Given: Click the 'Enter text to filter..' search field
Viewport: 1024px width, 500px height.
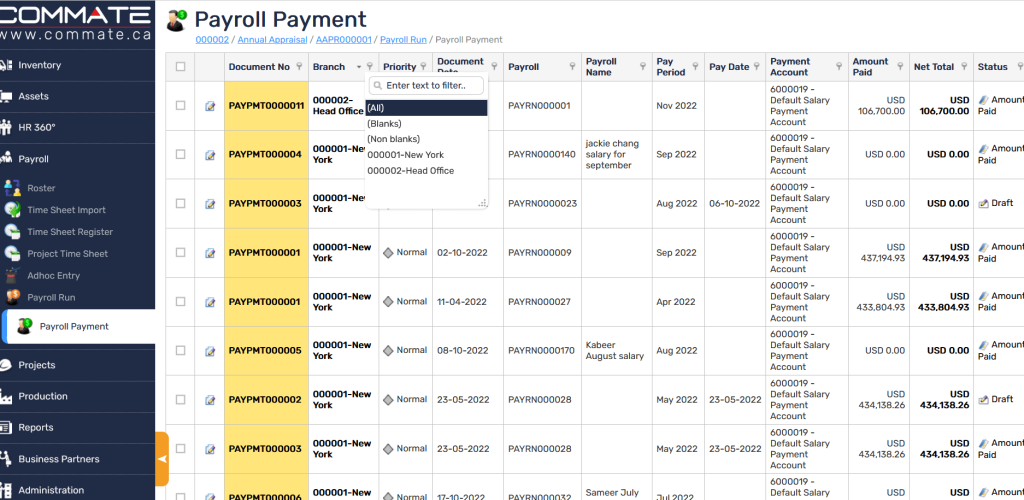Looking at the screenshot, I should coord(426,86).
